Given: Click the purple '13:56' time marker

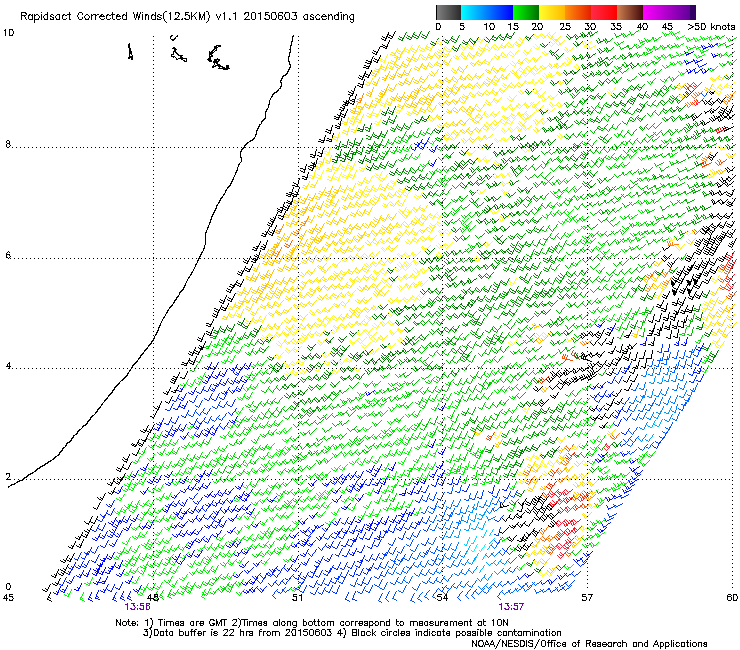Looking at the screenshot, I should tap(137, 607).
